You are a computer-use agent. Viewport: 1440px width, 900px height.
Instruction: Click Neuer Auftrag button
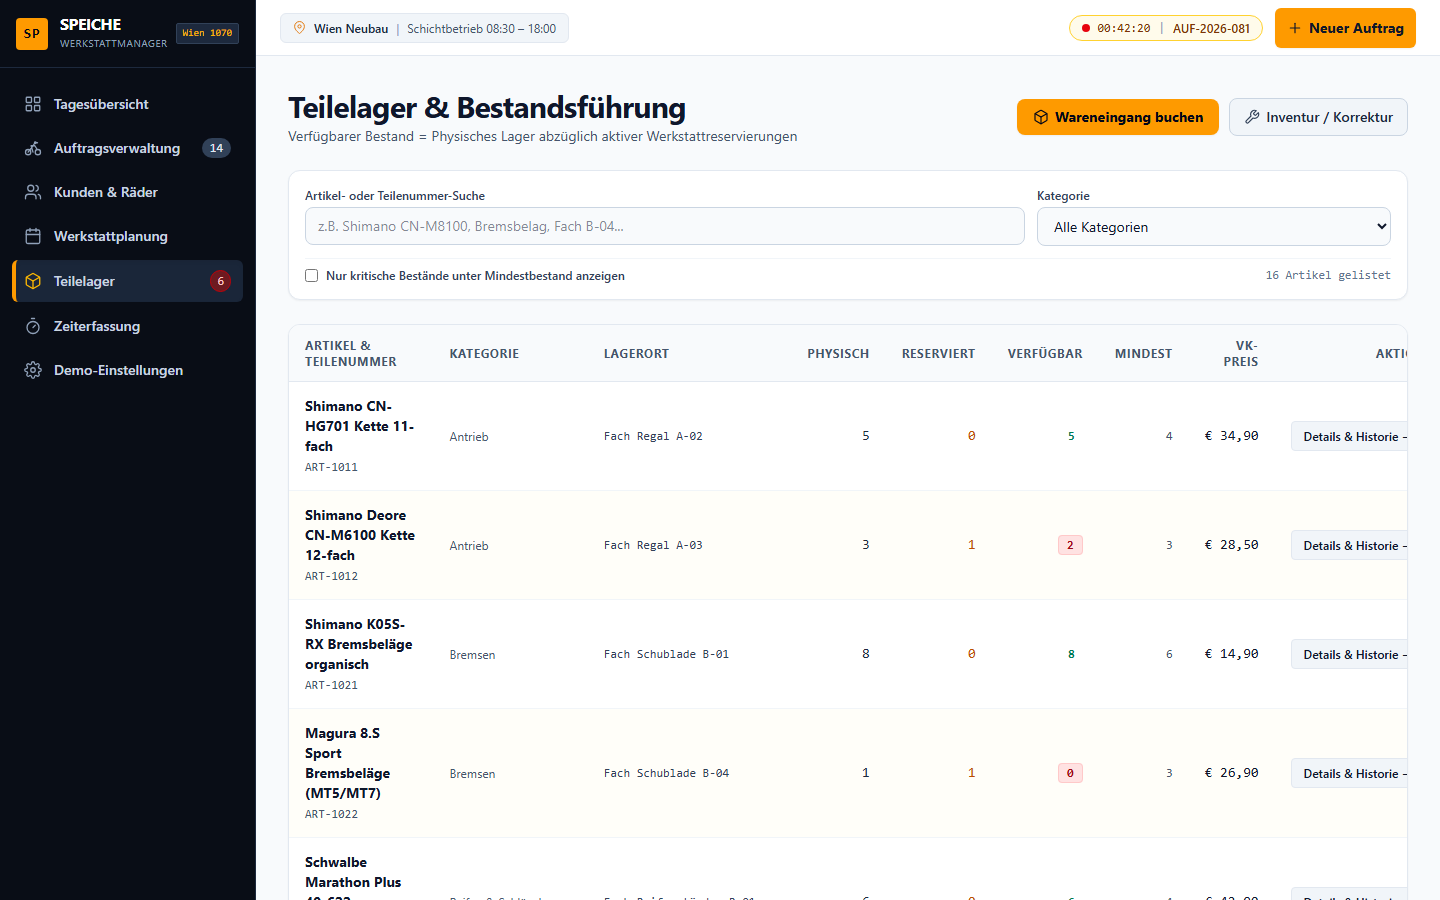1345,28
